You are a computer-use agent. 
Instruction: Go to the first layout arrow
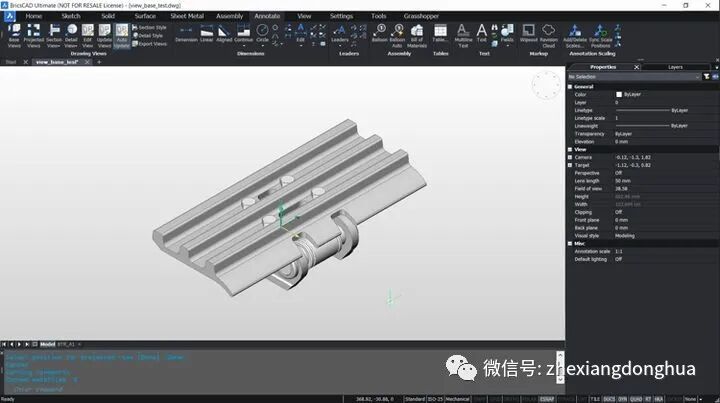tap(4, 344)
